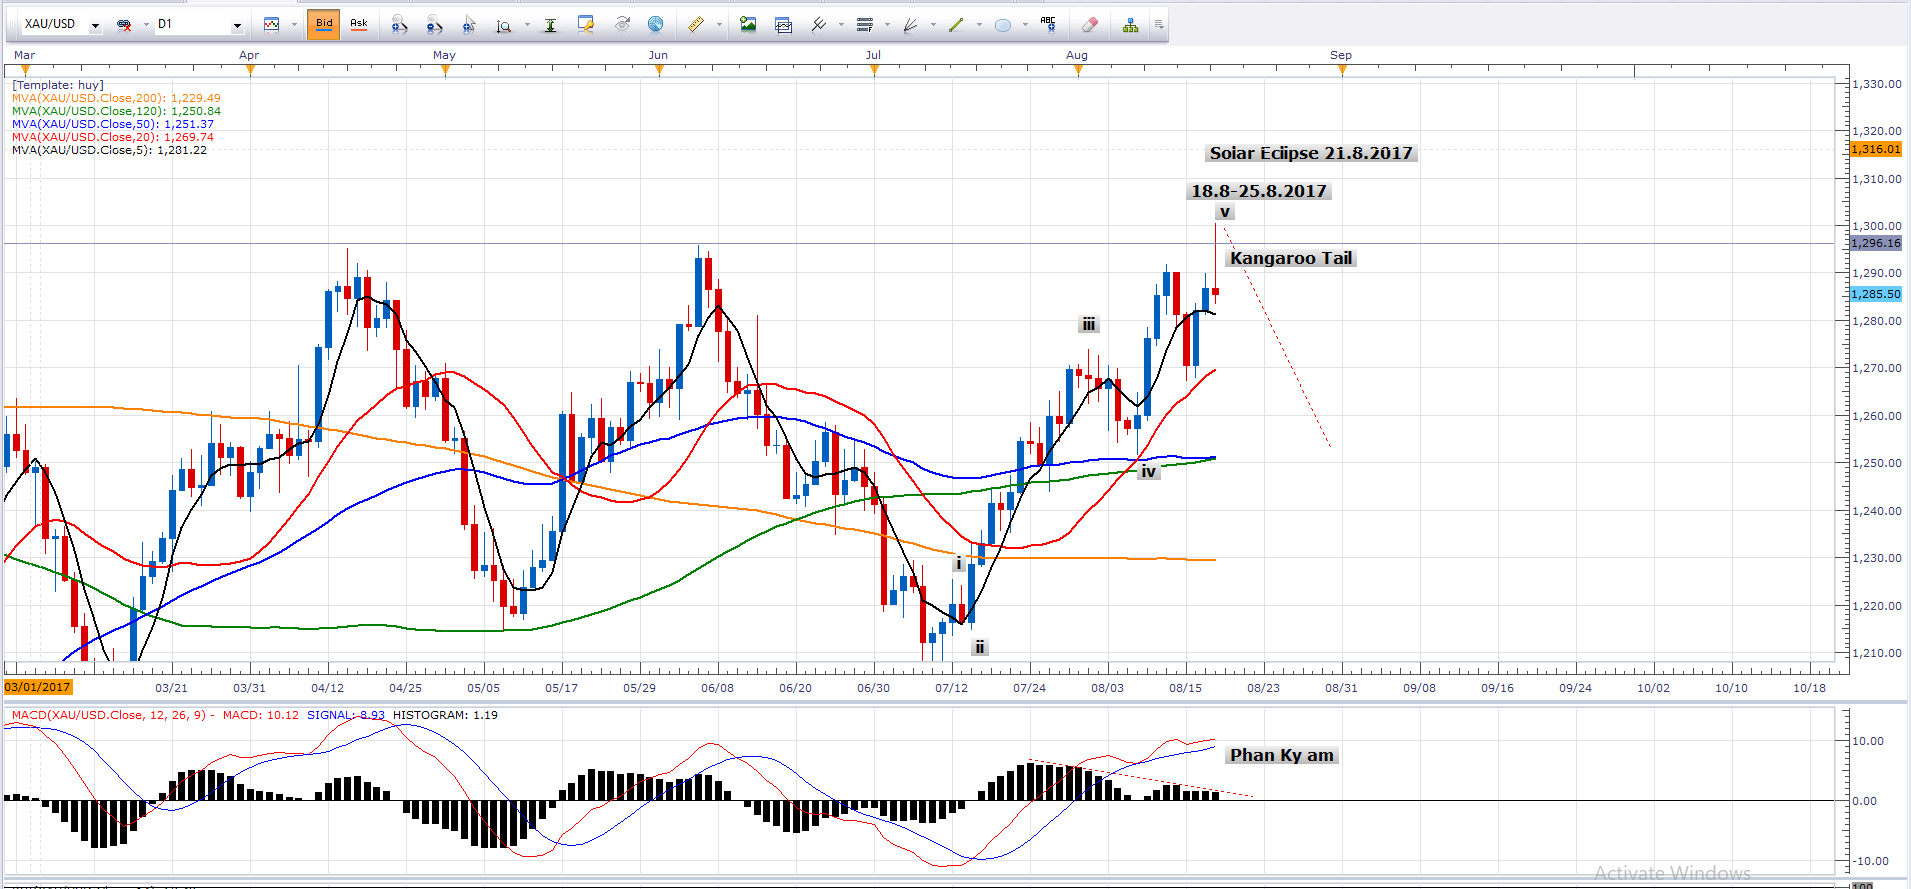
Task: Click the Solar Eclipse 21.8.2017 label
Action: [1310, 153]
